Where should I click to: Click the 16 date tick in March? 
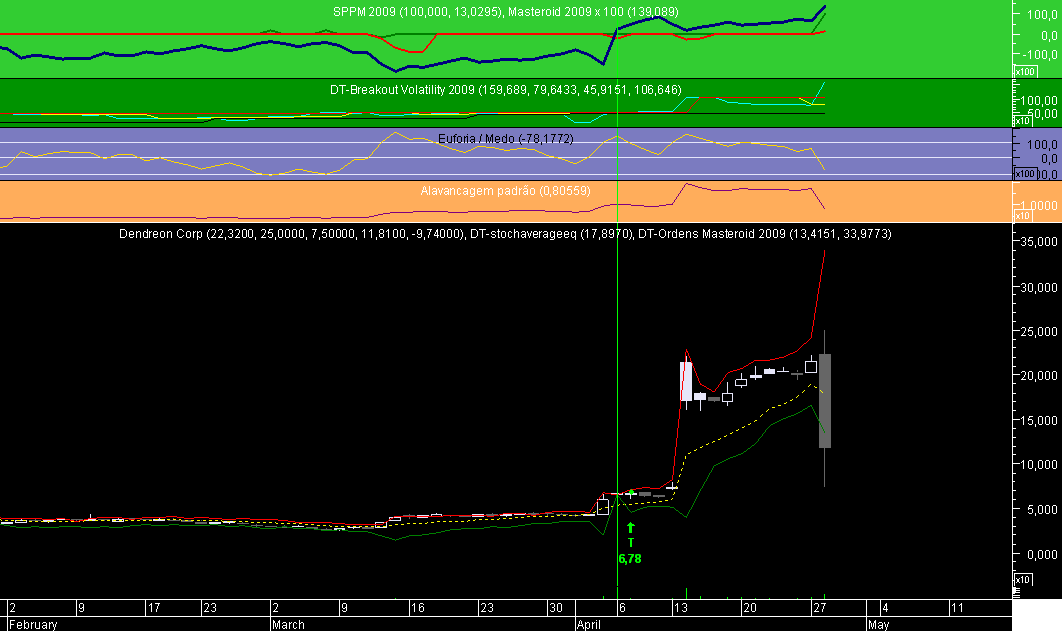click(x=417, y=607)
